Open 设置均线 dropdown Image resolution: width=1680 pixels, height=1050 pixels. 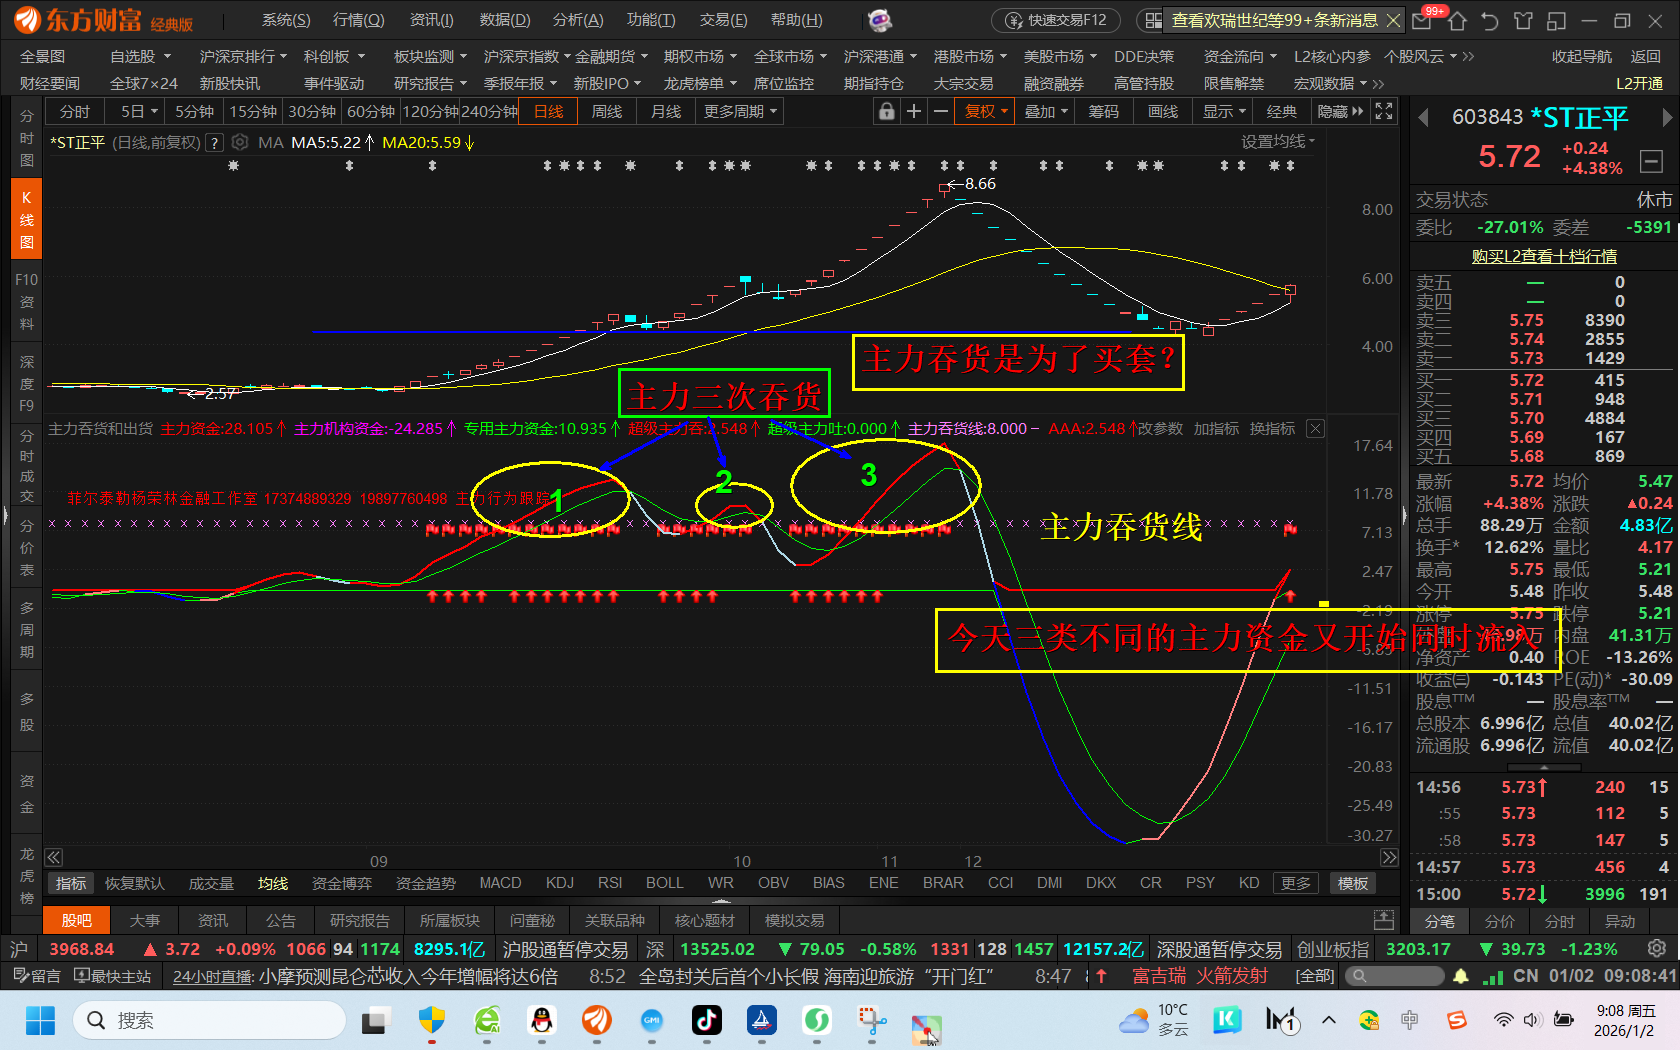tap(1279, 142)
